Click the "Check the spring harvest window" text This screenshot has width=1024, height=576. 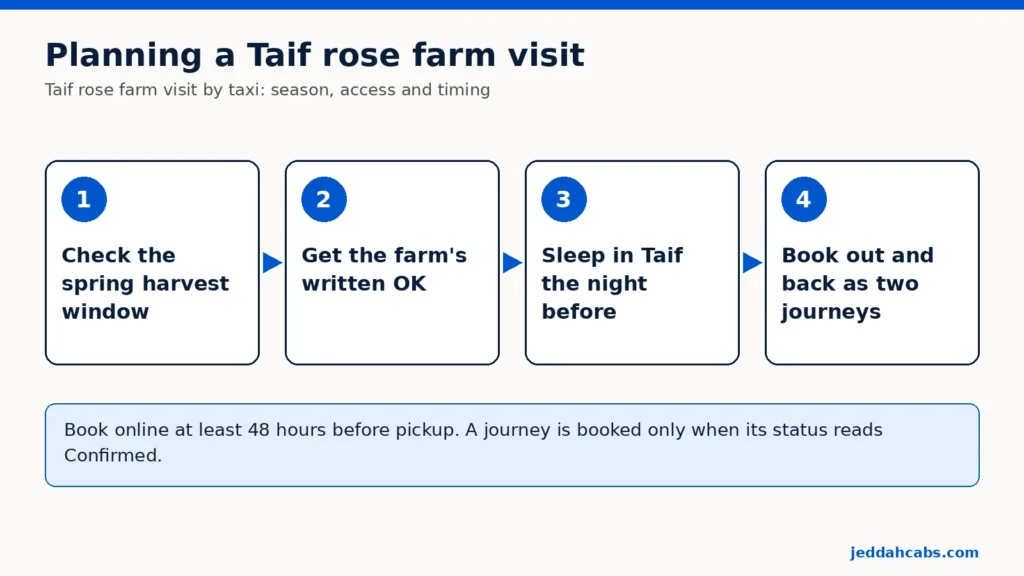pyautogui.click(x=145, y=283)
